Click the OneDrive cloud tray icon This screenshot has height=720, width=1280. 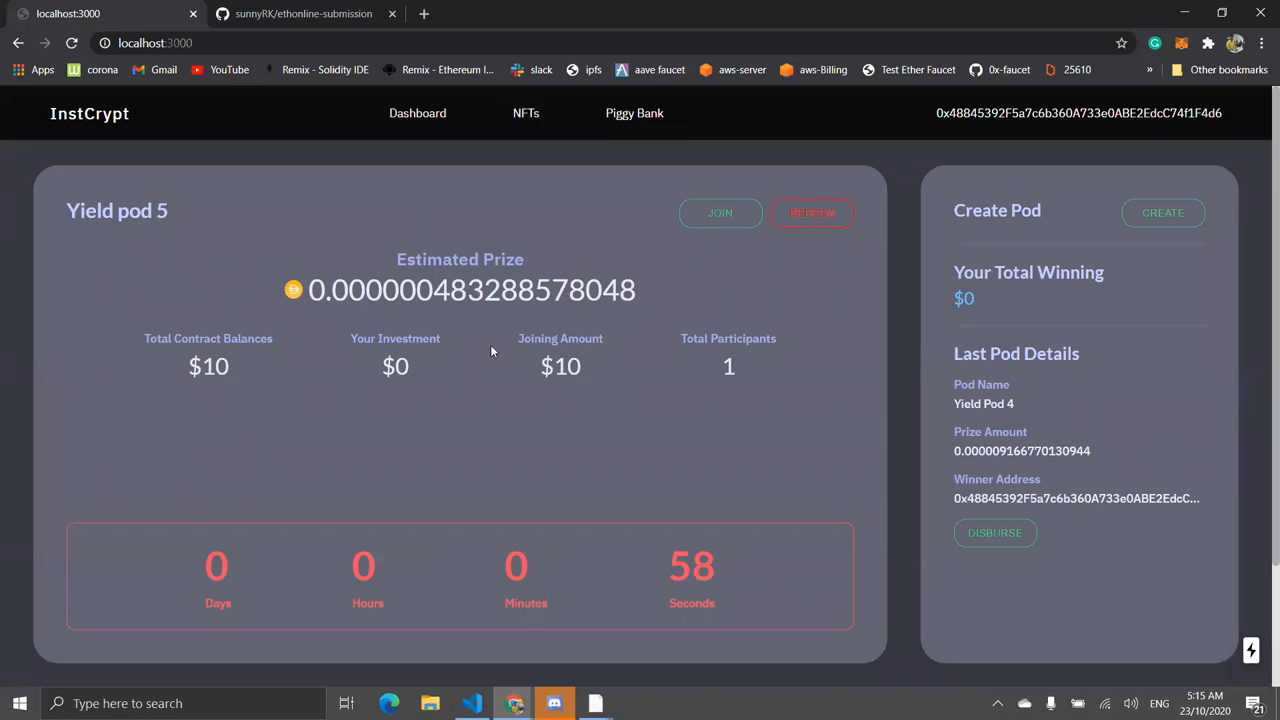1024,703
